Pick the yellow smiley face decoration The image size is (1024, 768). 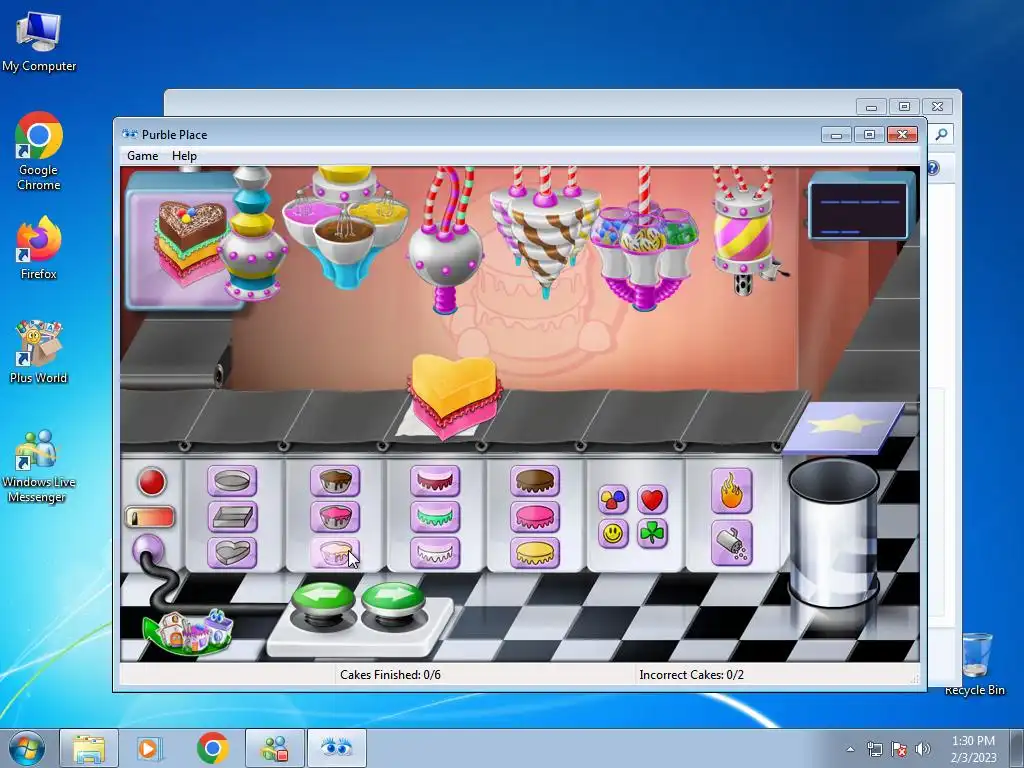(x=613, y=534)
